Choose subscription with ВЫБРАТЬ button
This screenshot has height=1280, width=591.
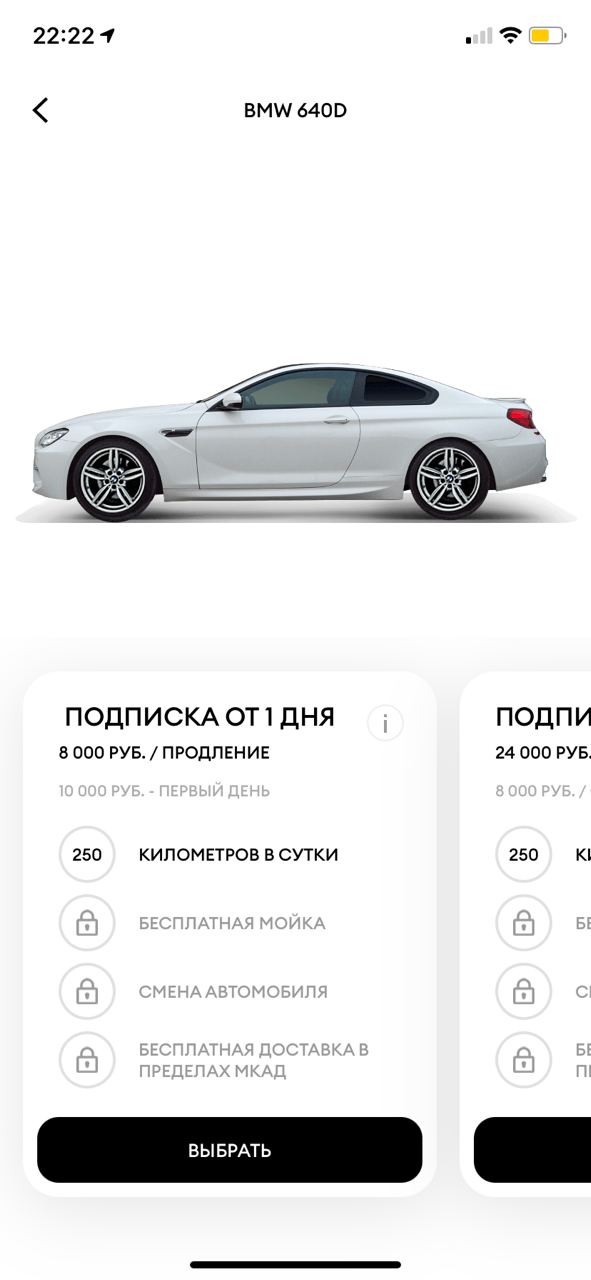(230, 1150)
